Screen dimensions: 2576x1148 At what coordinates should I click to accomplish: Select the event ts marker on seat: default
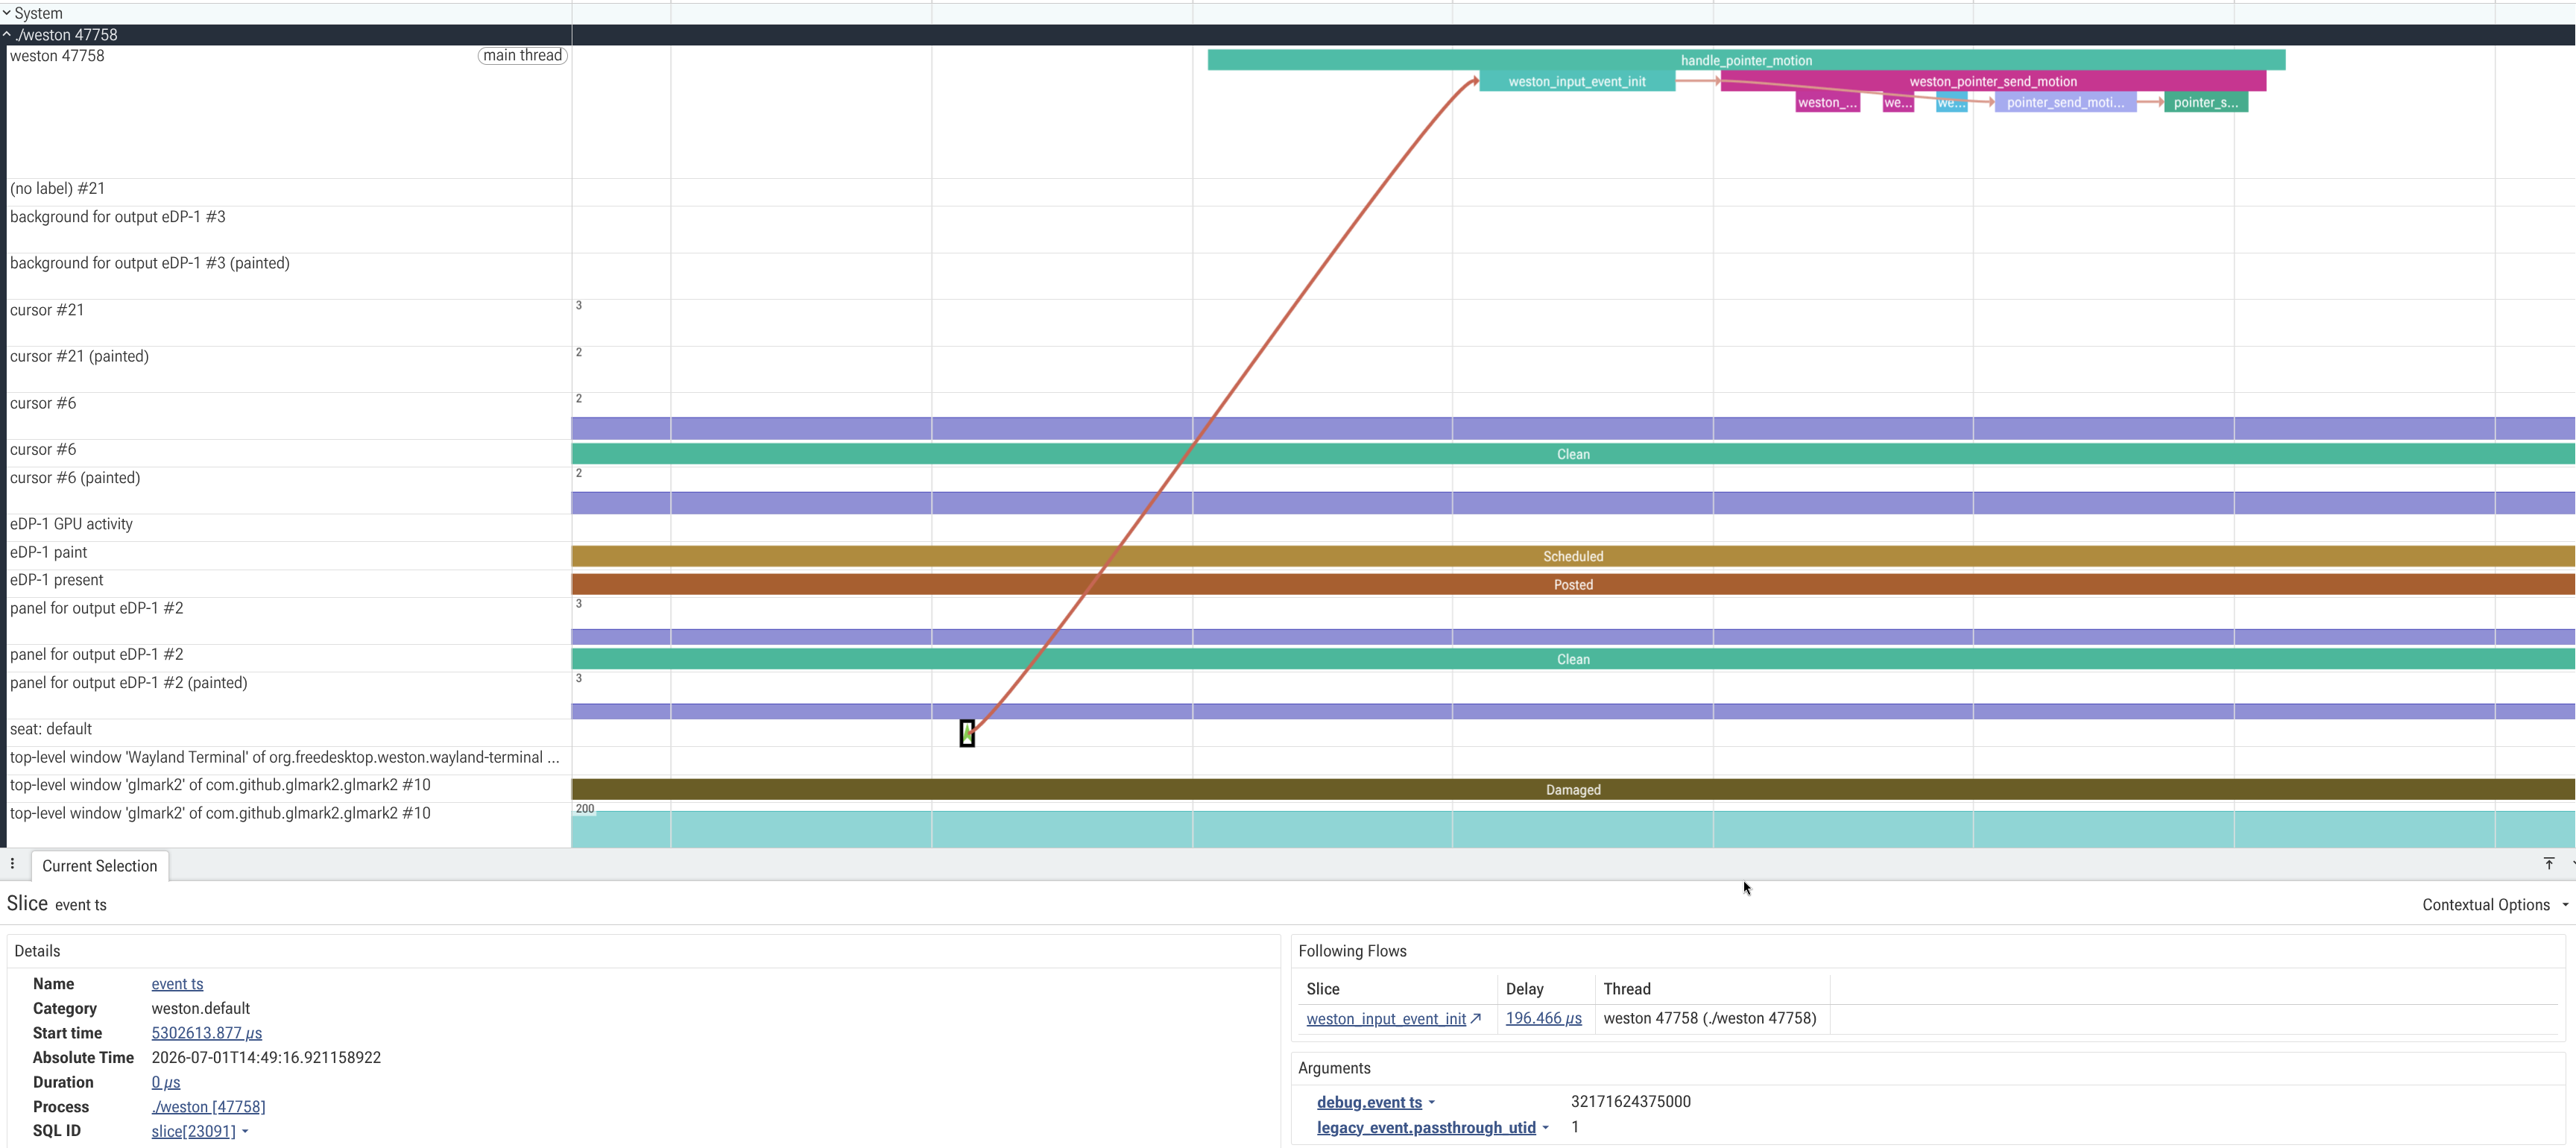(x=967, y=733)
